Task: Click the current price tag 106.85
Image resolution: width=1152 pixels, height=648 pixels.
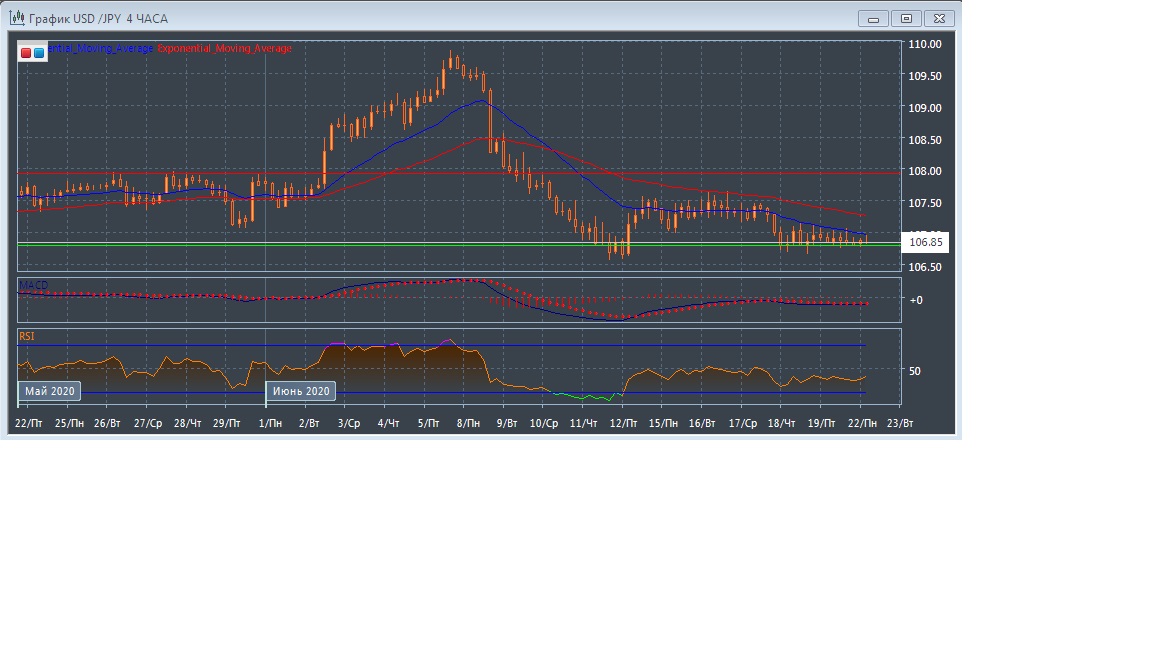Action: [924, 242]
